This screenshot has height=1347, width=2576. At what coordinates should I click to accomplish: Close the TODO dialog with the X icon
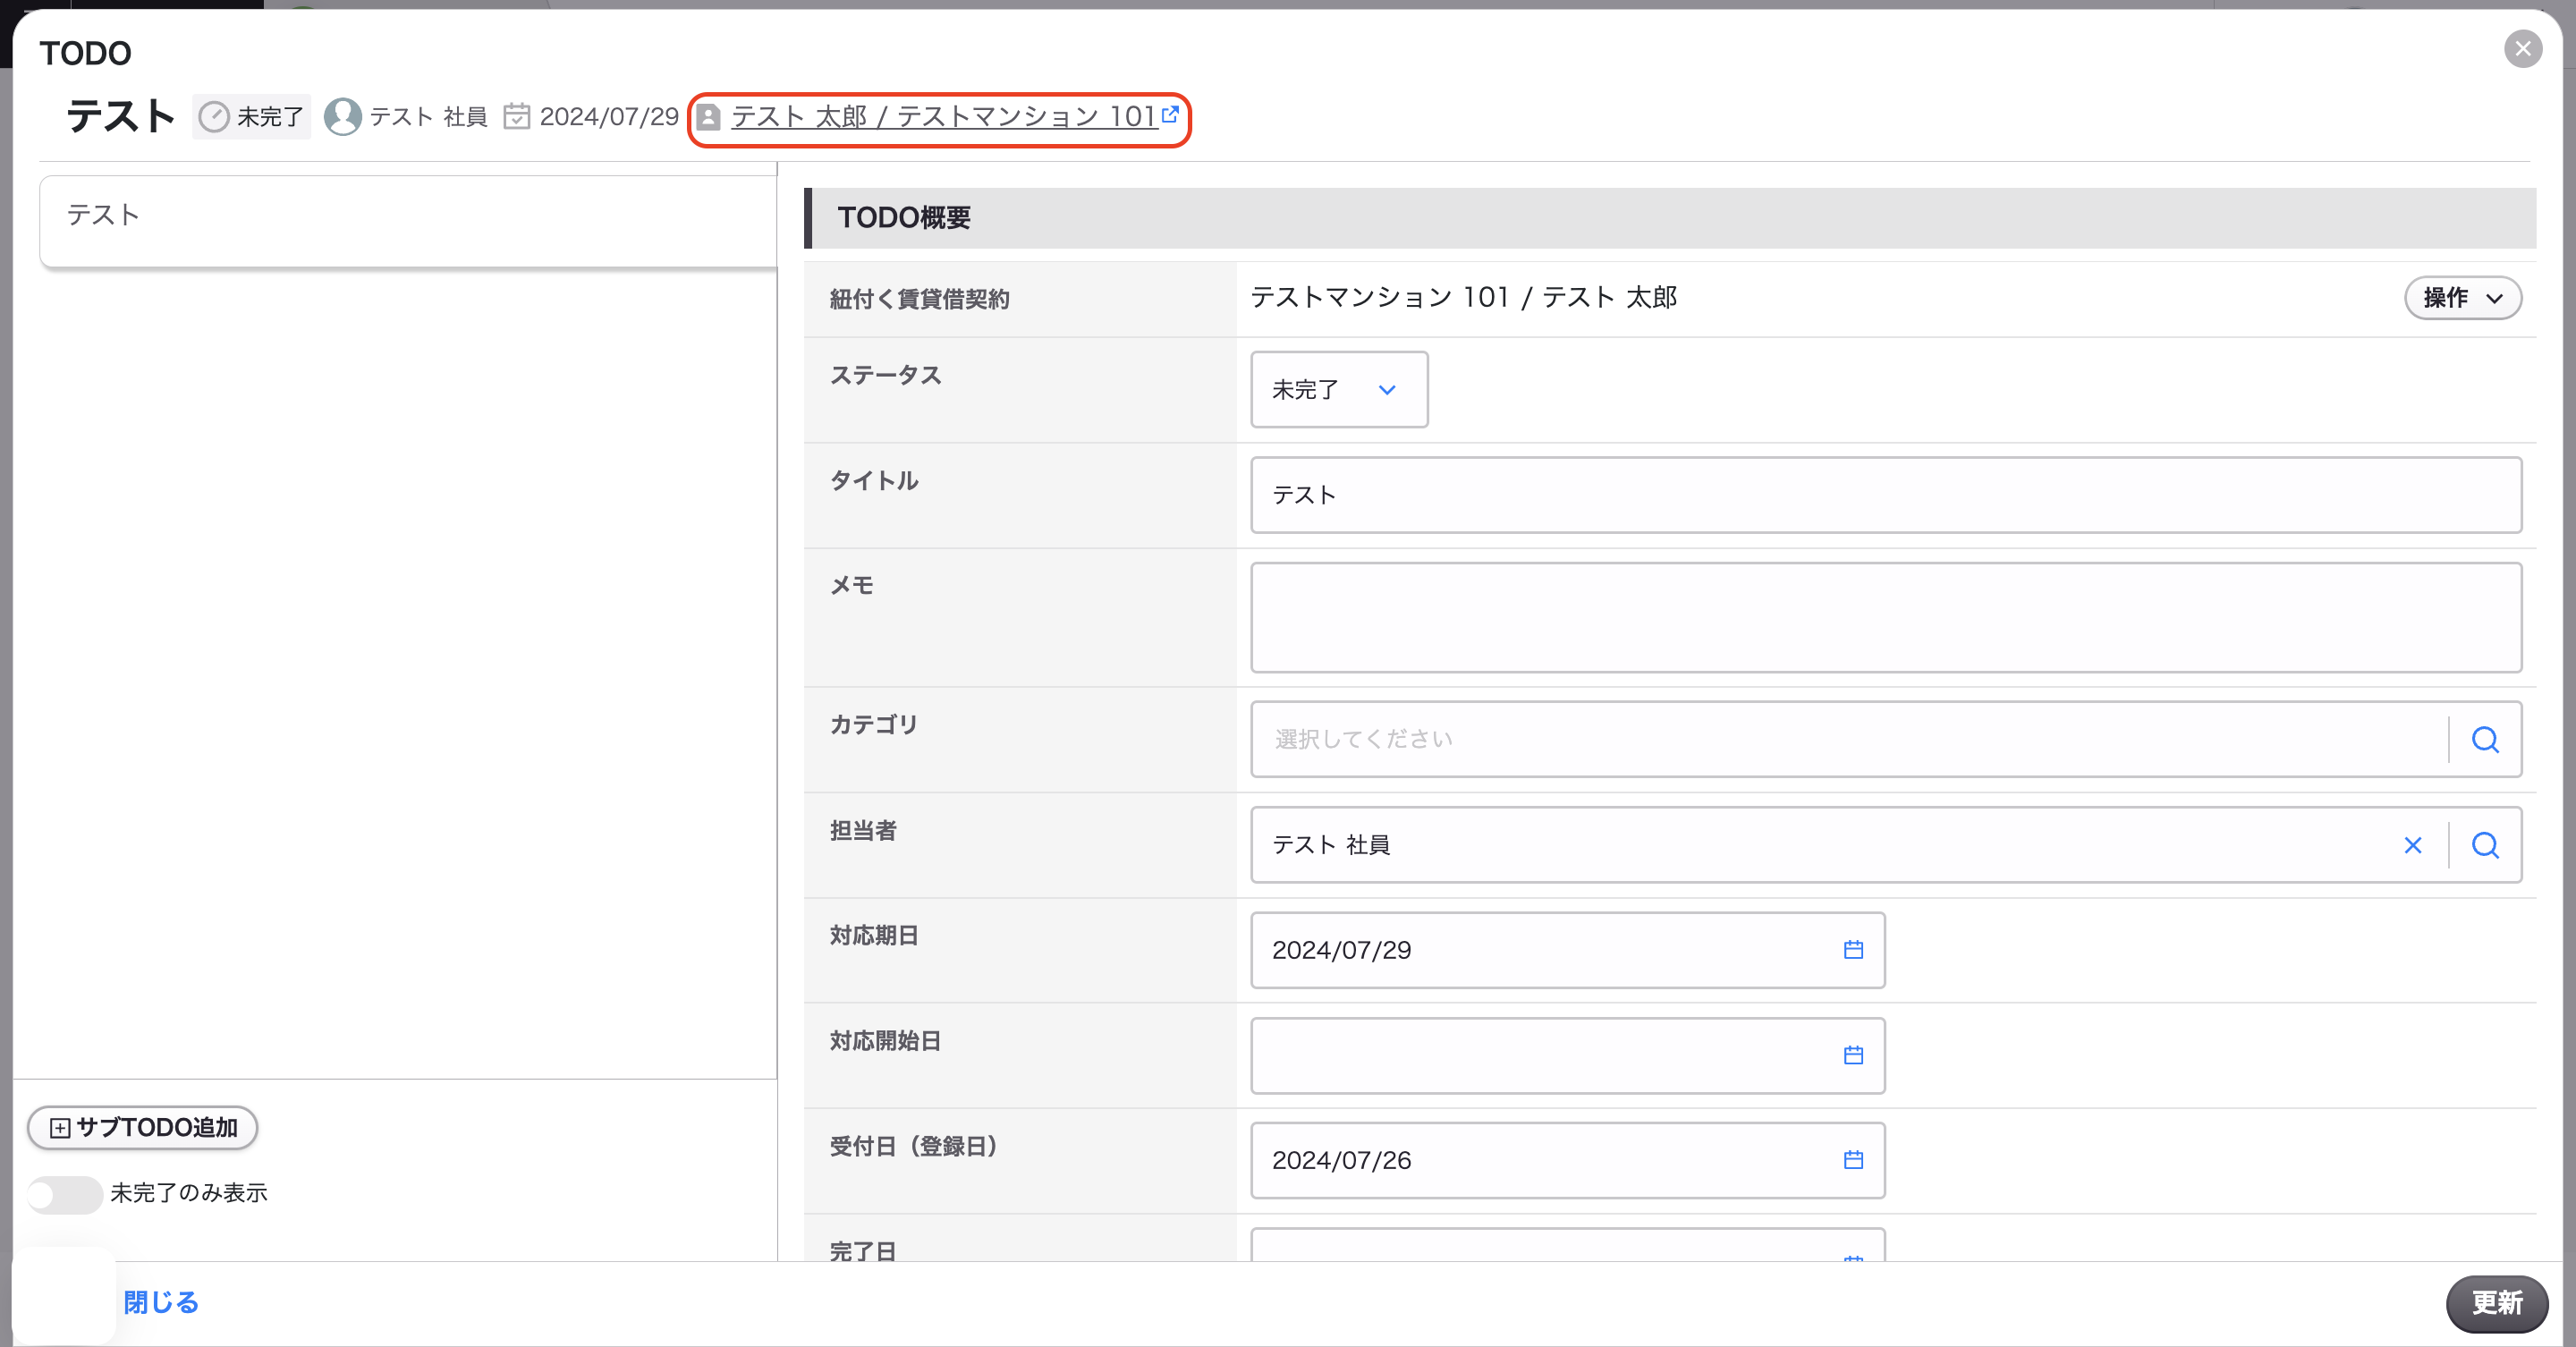coord(2522,49)
